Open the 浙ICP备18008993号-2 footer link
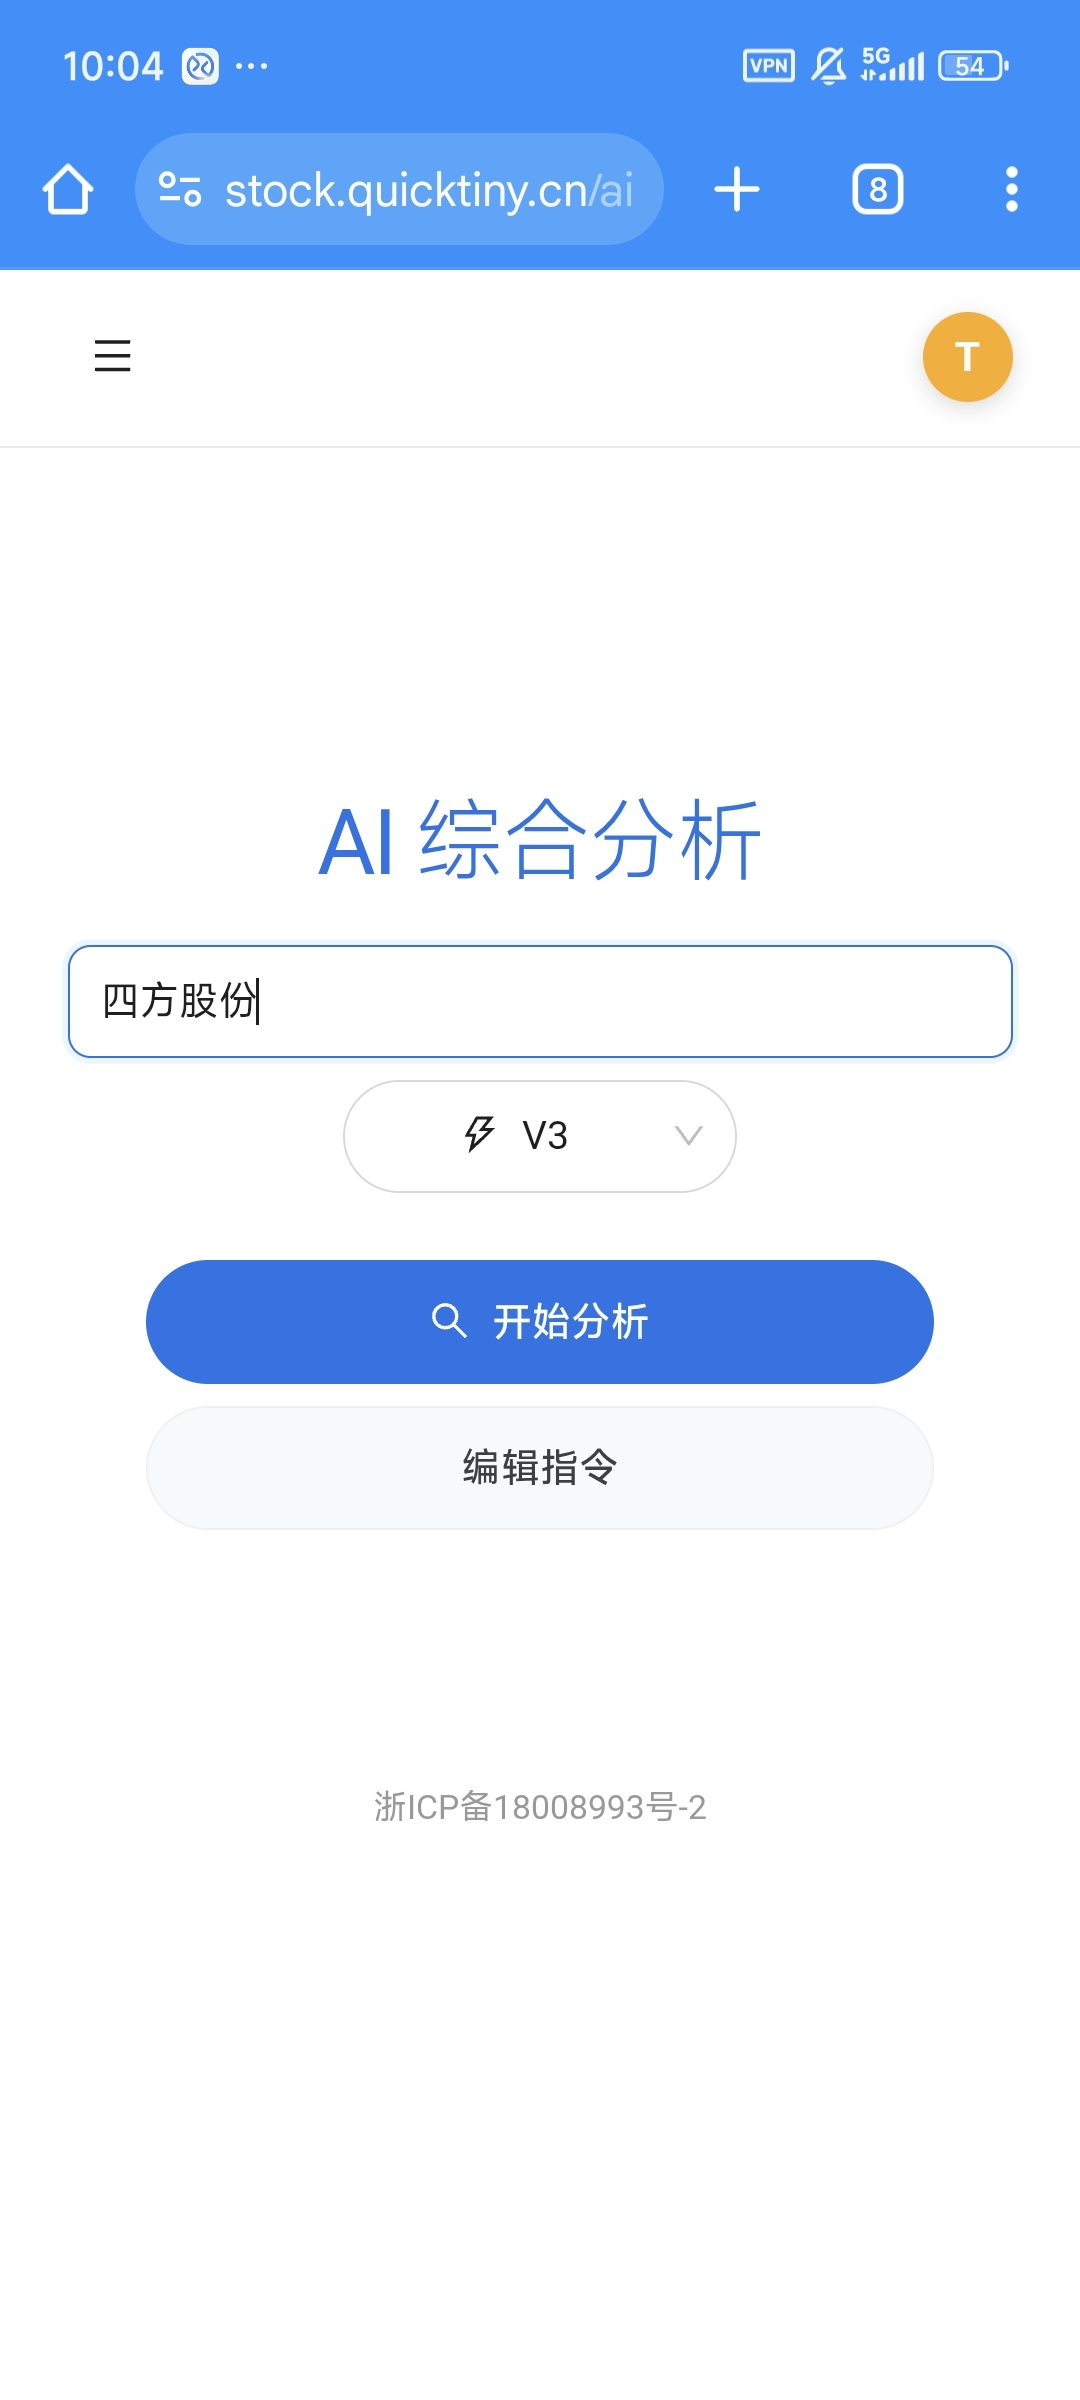 (x=540, y=1807)
